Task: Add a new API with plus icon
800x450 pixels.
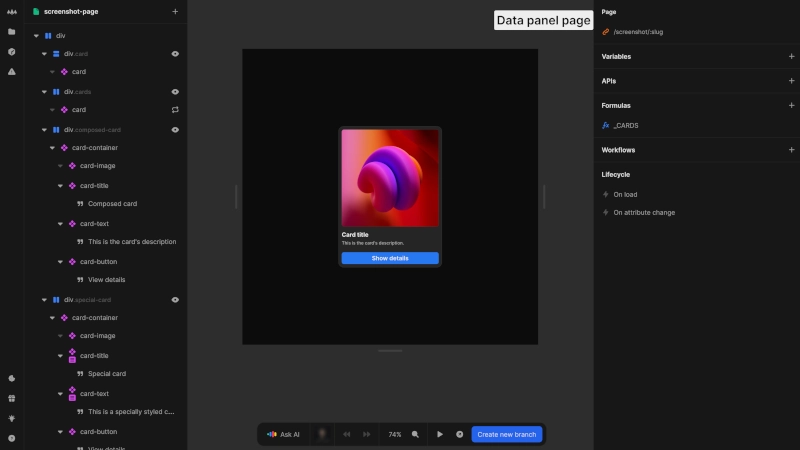Action: [791, 81]
